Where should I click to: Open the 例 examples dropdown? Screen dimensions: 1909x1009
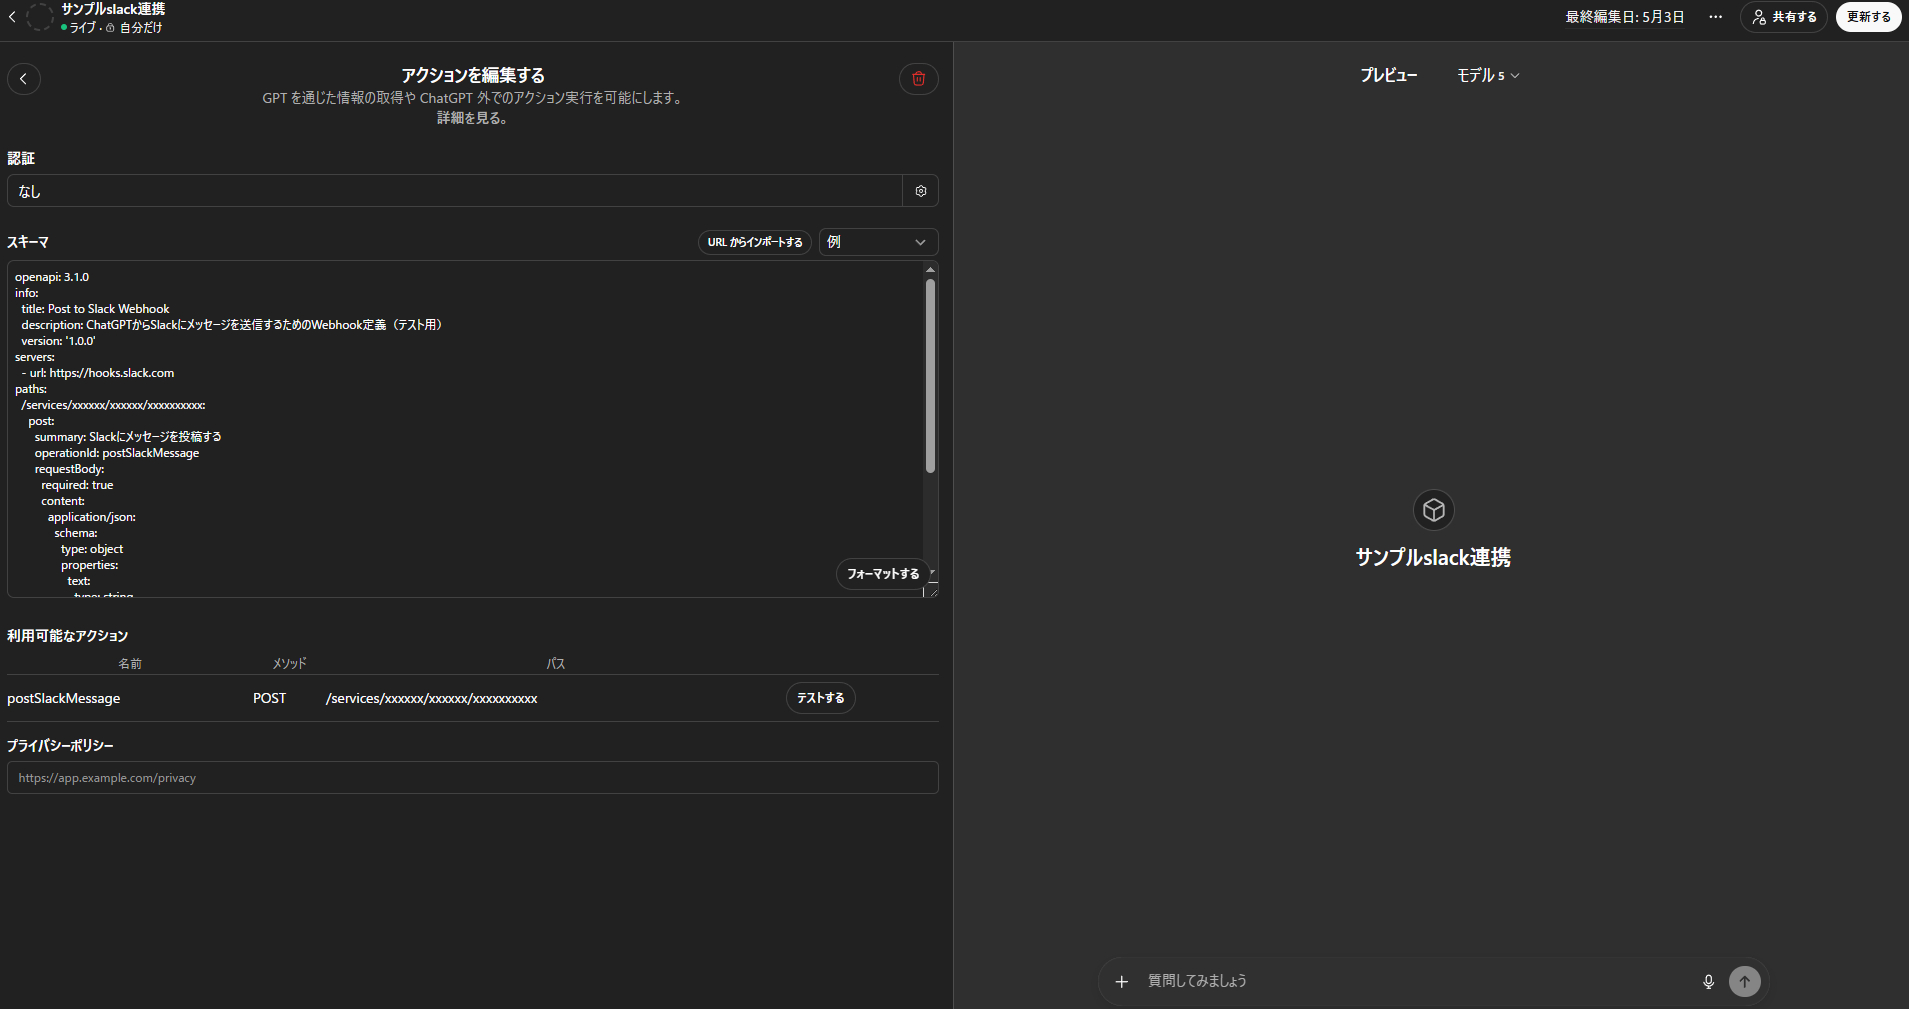click(878, 242)
